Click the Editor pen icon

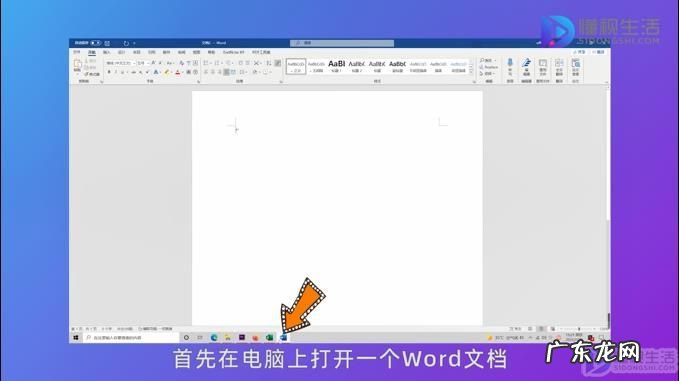point(526,62)
